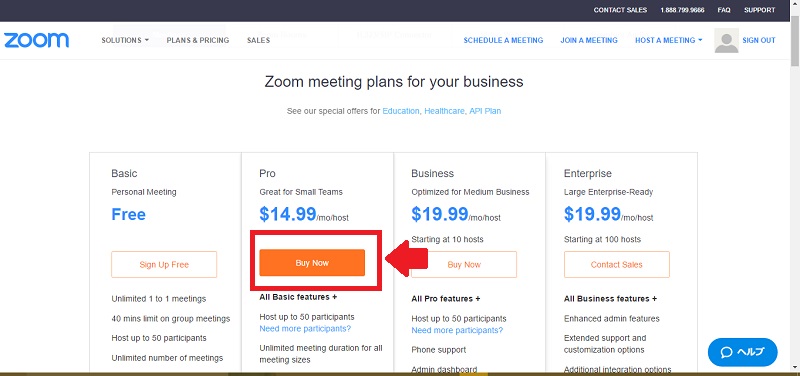Image resolution: width=800 pixels, height=376 pixels.
Task: Click Buy Now for the Business plan
Action: pyautogui.click(x=464, y=264)
